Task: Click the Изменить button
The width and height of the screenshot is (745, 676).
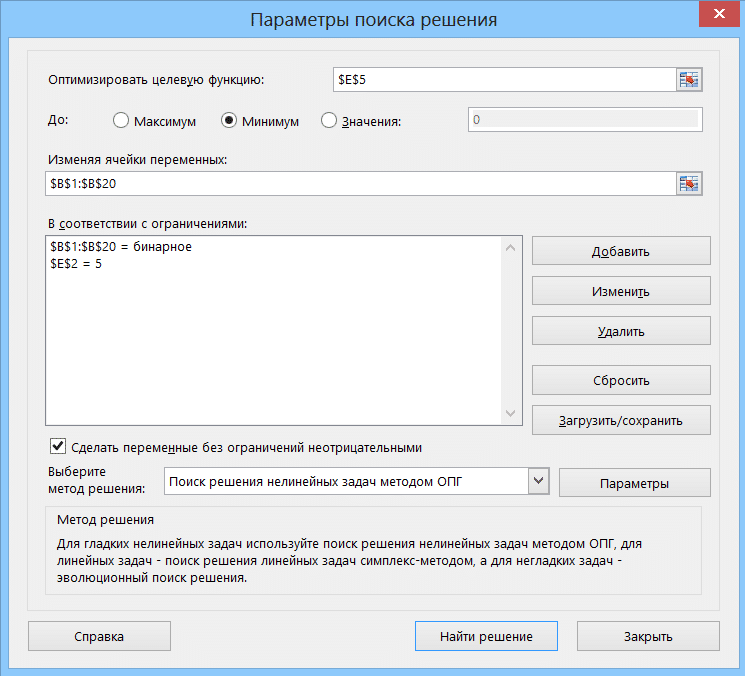Action: (x=621, y=291)
